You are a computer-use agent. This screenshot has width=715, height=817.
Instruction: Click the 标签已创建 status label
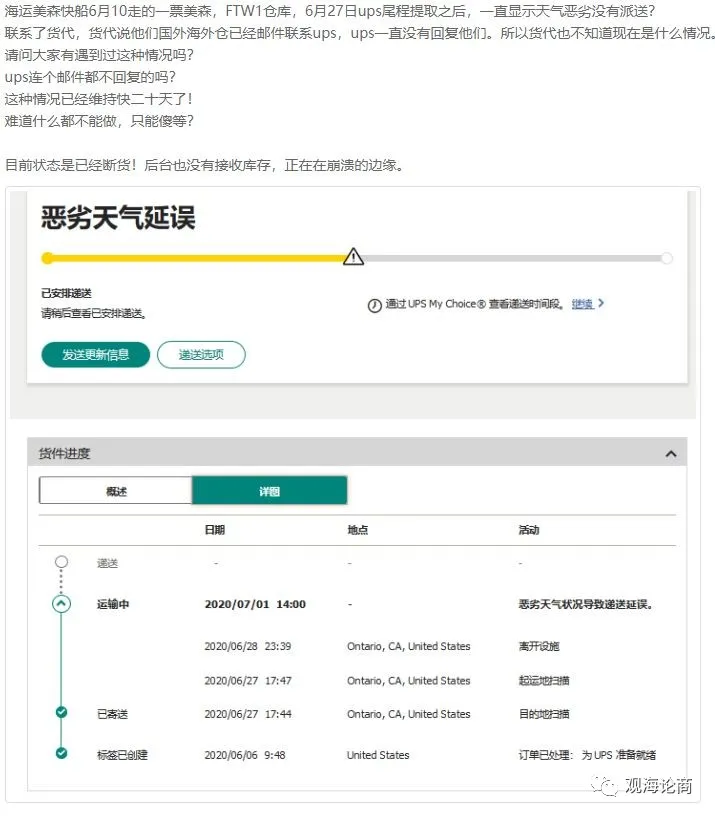122,755
